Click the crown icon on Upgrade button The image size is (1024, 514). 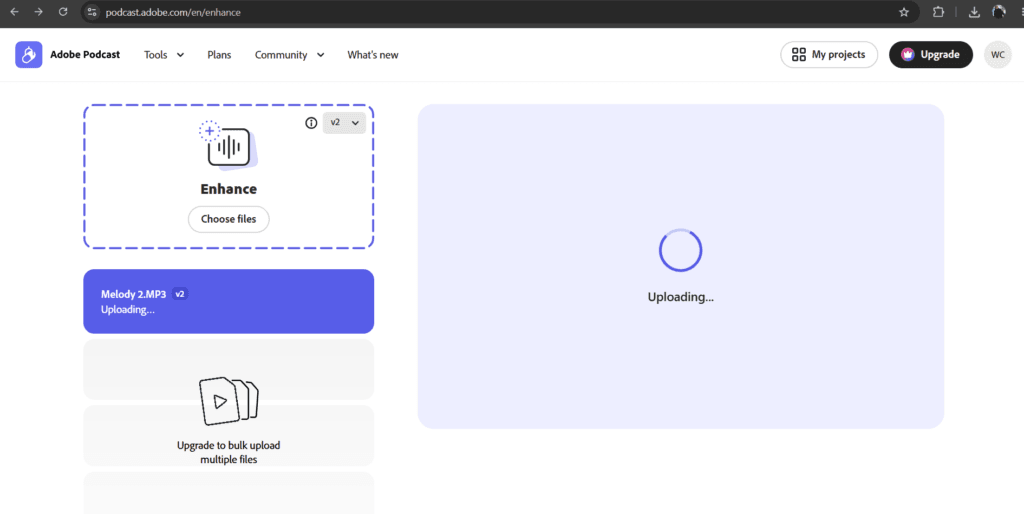coord(907,55)
